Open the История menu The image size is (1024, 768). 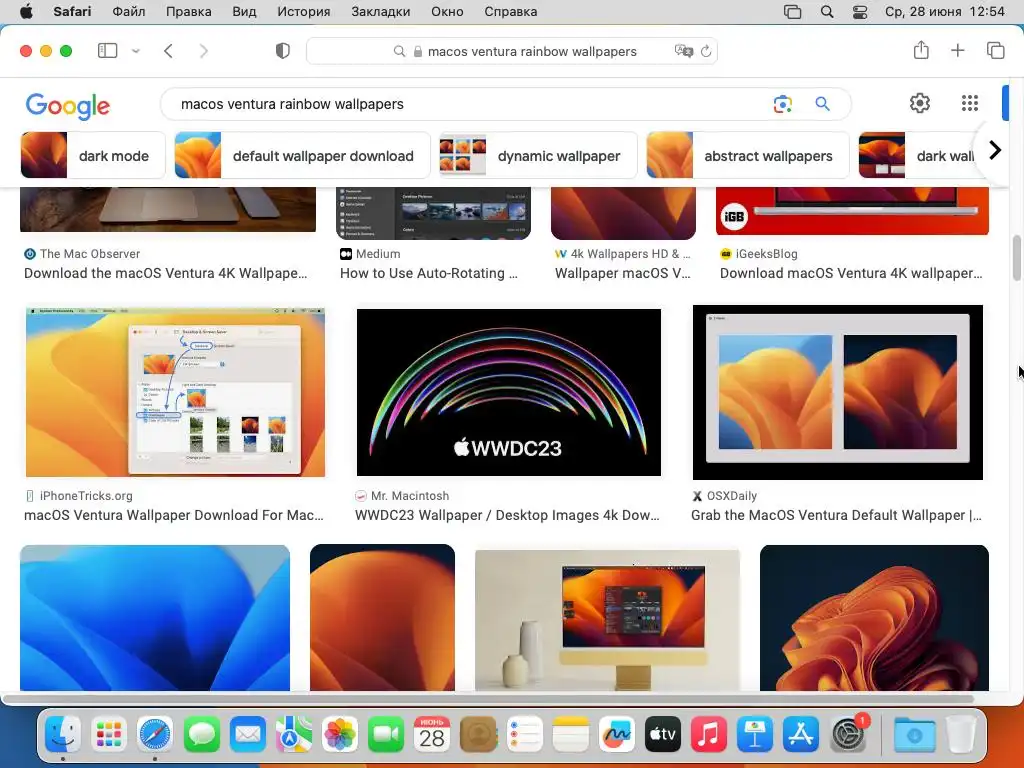point(304,12)
